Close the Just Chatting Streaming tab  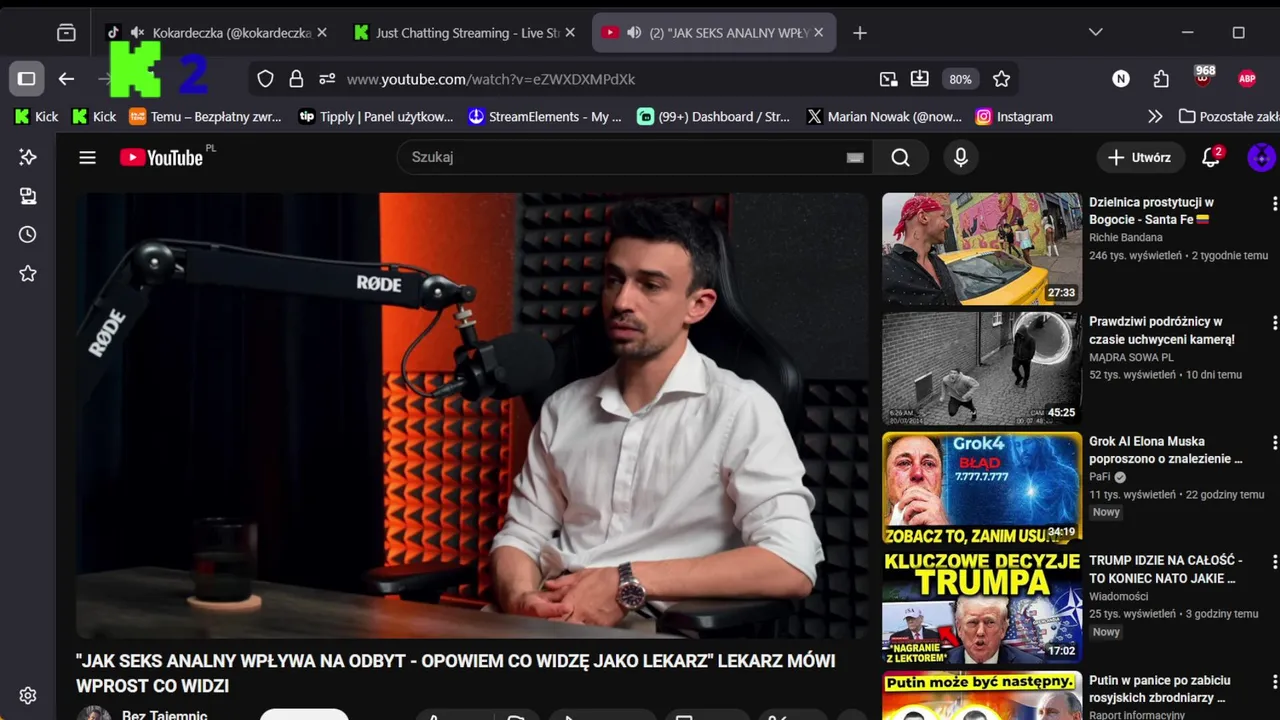coord(570,33)
